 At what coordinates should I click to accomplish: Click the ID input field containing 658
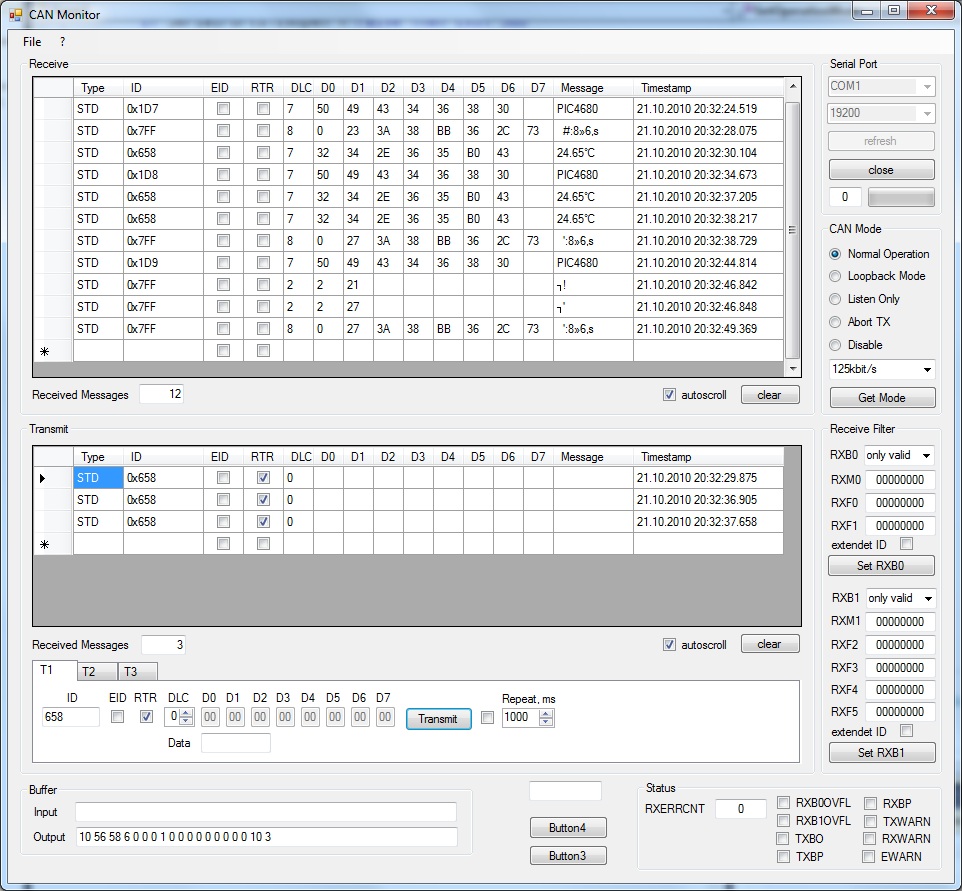[x=71, y=717]
